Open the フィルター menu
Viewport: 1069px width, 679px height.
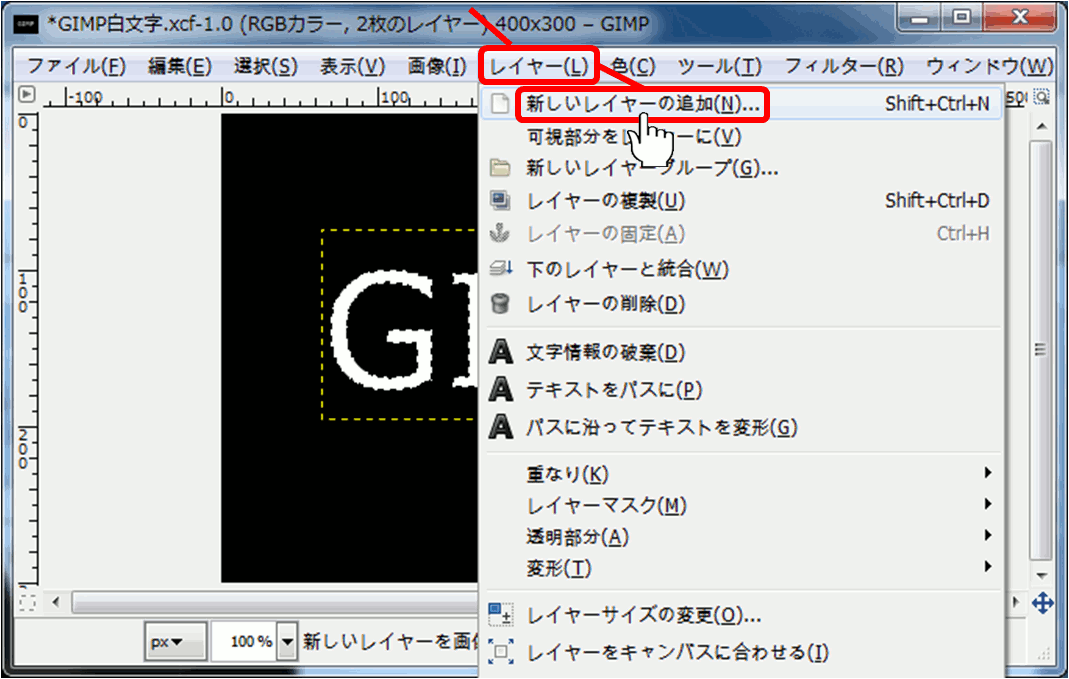tap(843, 67)
